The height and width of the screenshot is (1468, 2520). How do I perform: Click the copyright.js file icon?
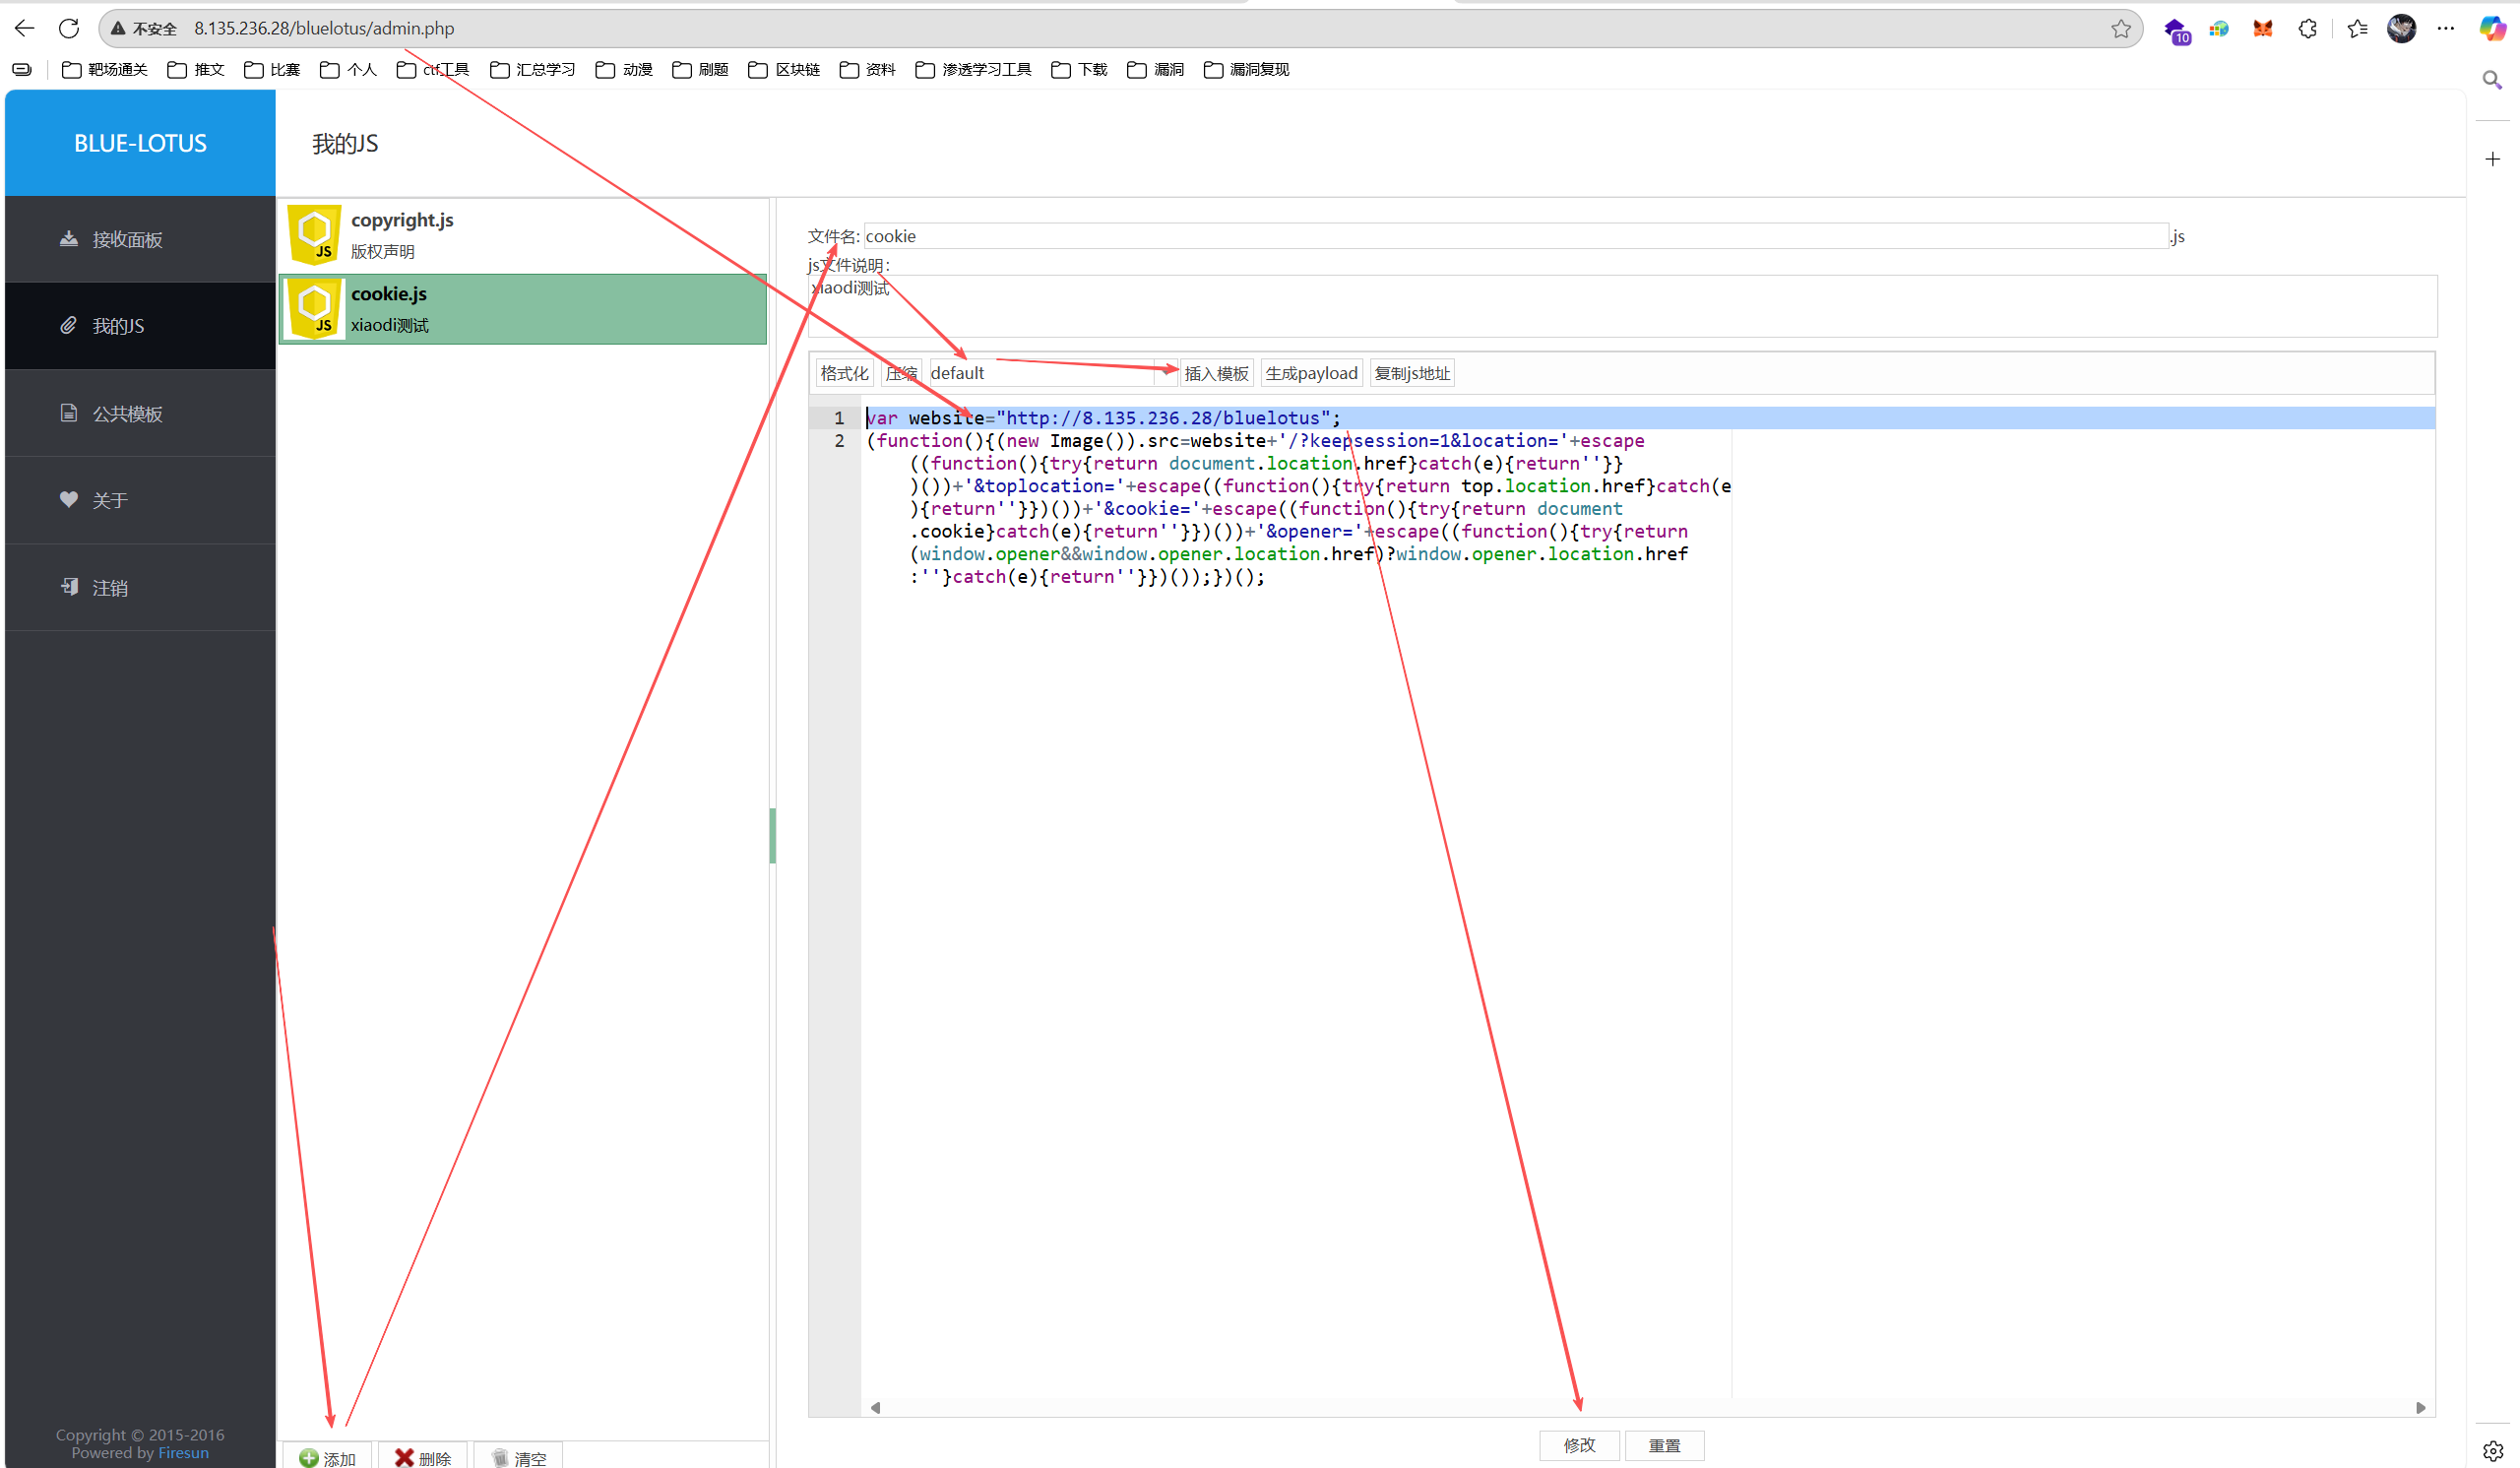pos(315,234)
